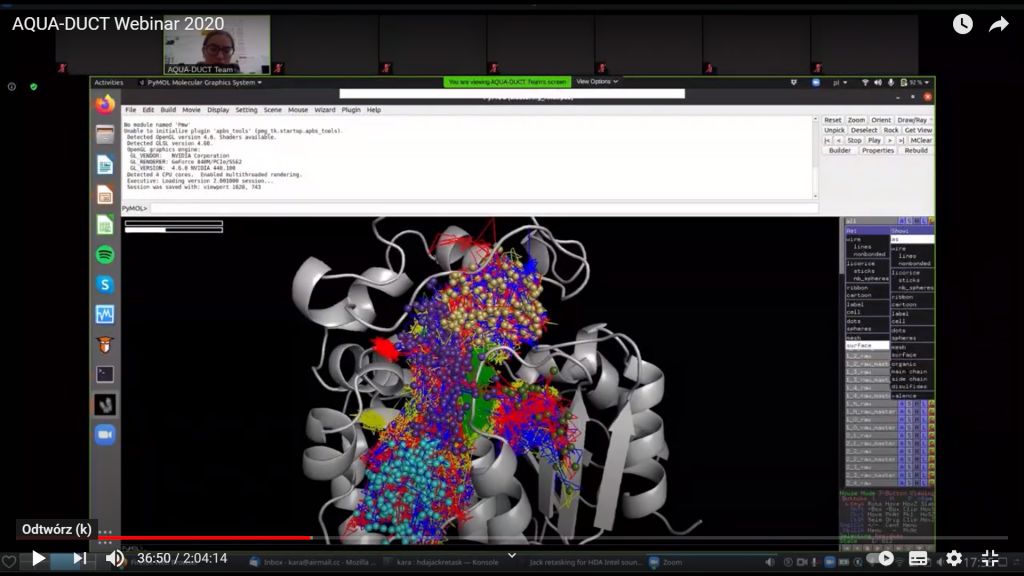Open the System Monitor dock icon

pos(104,315)
